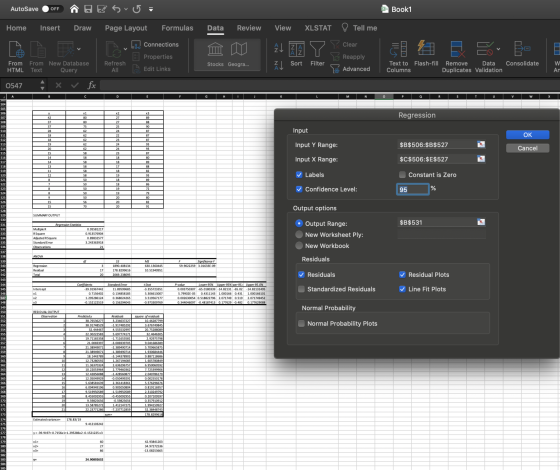Switch to the Insert tab
The image size is (560, 470).
click(x=50, y=28)
